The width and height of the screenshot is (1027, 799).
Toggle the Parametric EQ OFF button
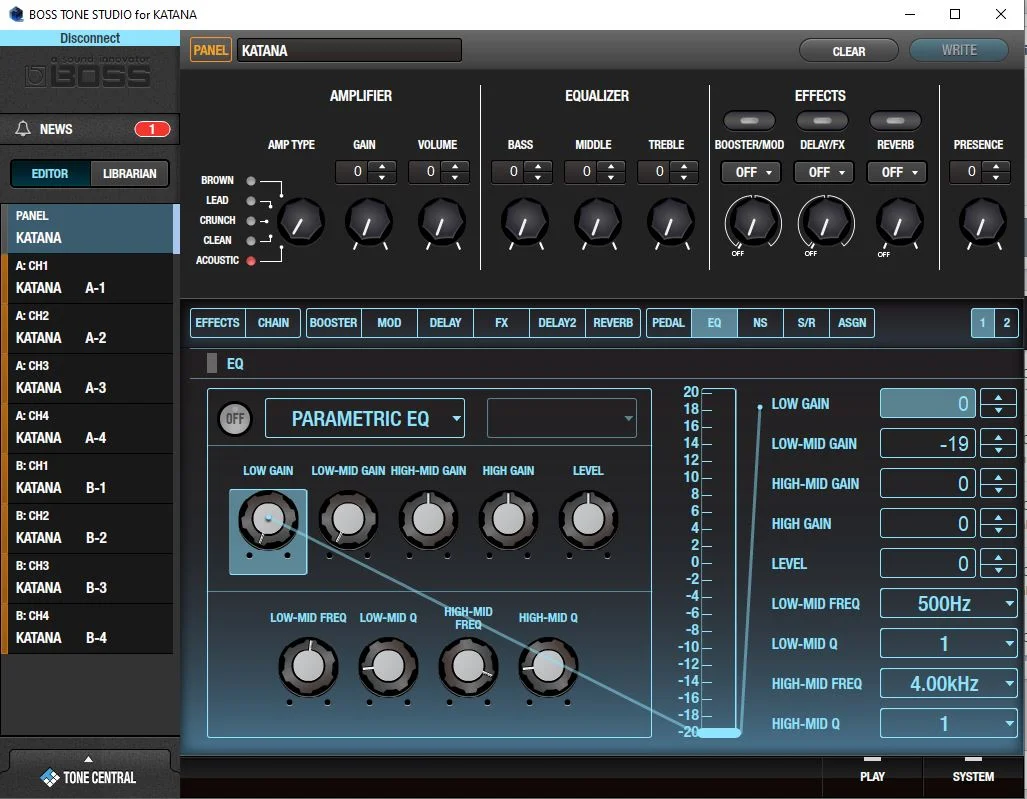(235, 419)
